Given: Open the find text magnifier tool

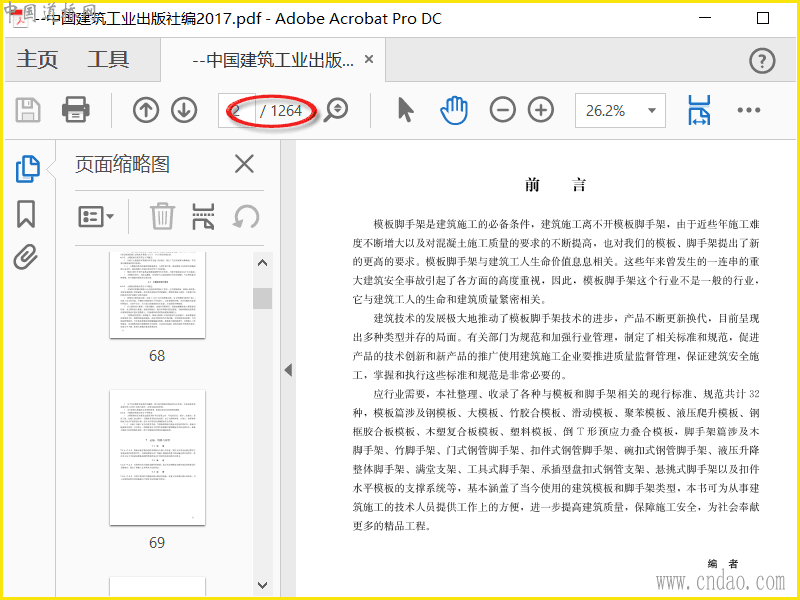Looking at the screenshot, I should pyautogui.click(x=337, y=110).
